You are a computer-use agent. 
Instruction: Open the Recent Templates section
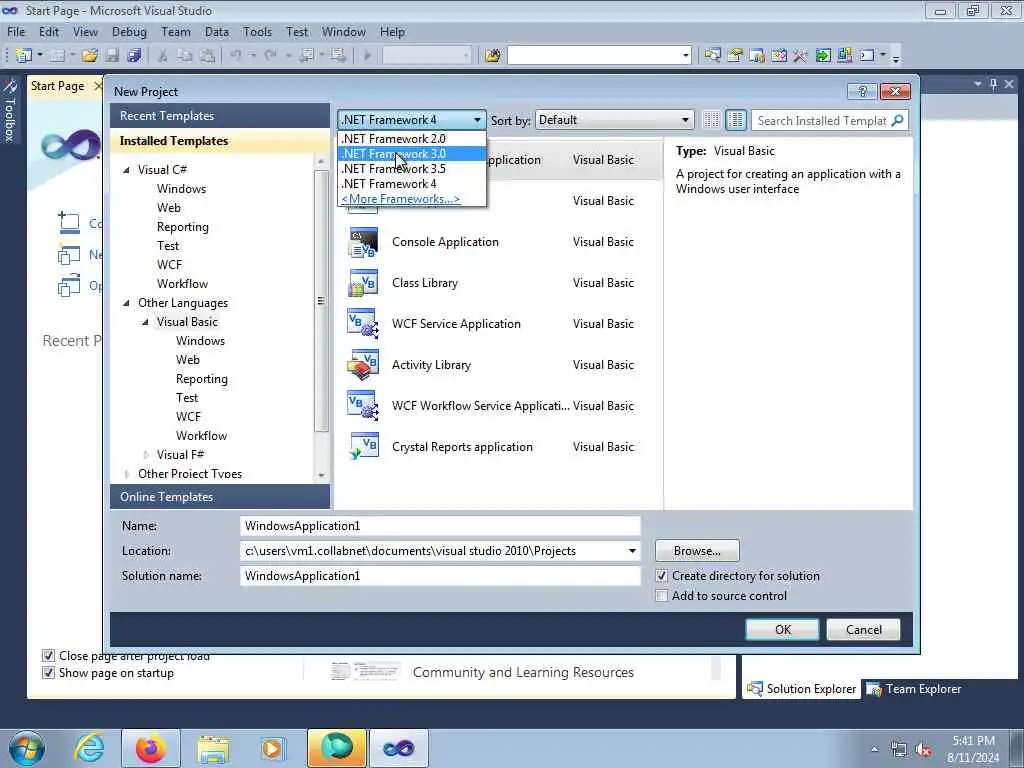click(x=220, y=116)
